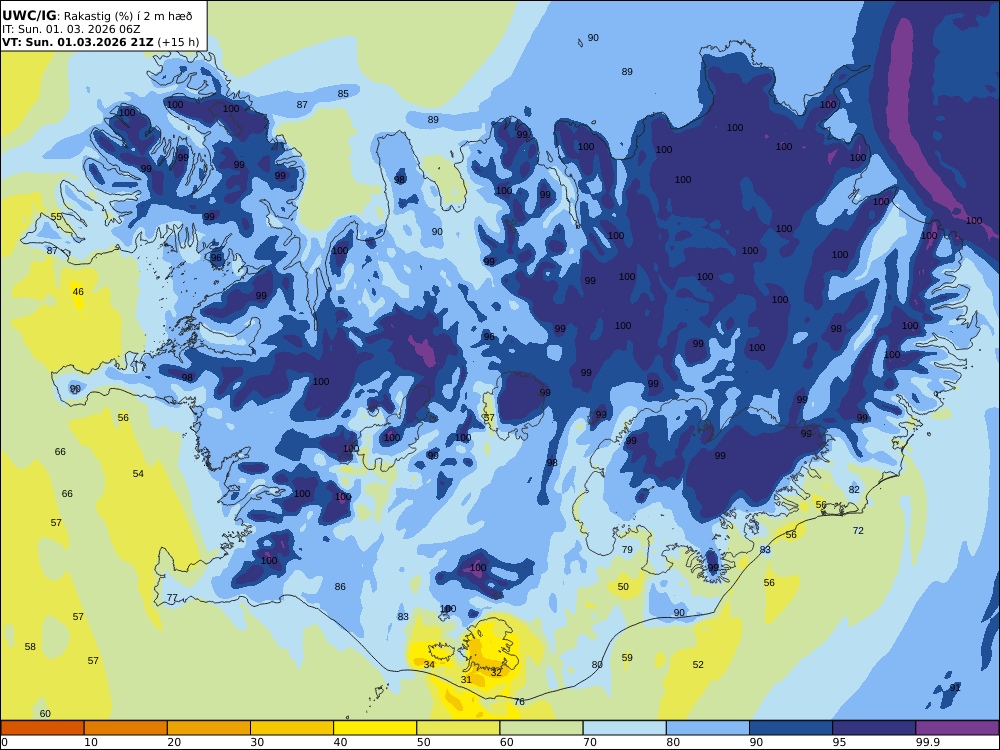Screen dimensions: 1000x750
Task: Click the humidity value '77' on the map
Action: point(172,598)
